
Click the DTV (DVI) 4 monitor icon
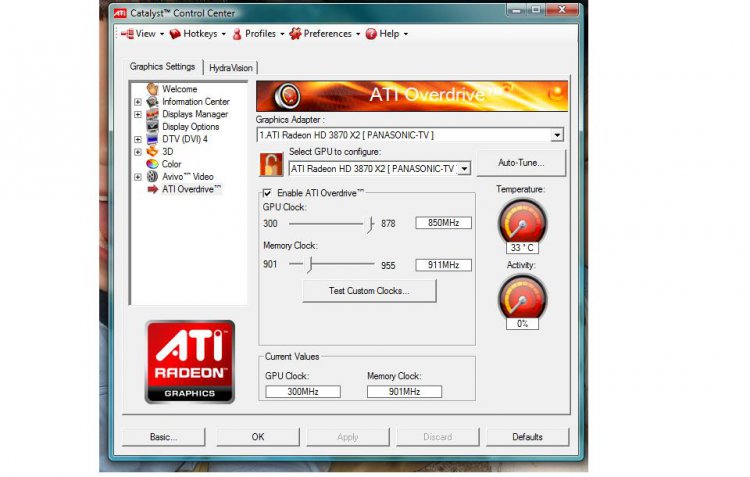[x=153, y=139]
